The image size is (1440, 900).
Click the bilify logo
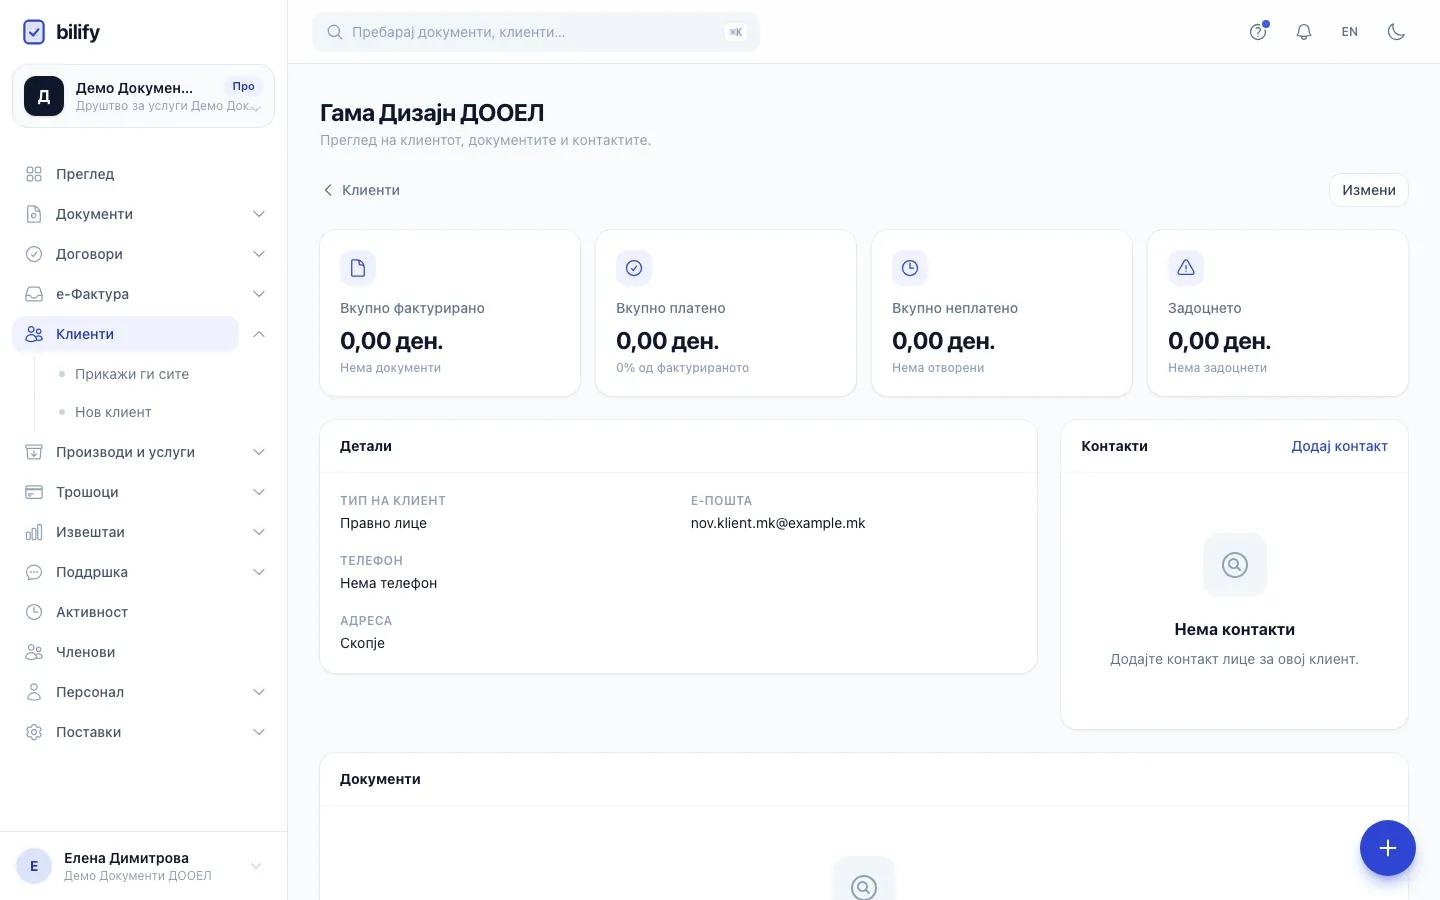click(x=61, y=32)
